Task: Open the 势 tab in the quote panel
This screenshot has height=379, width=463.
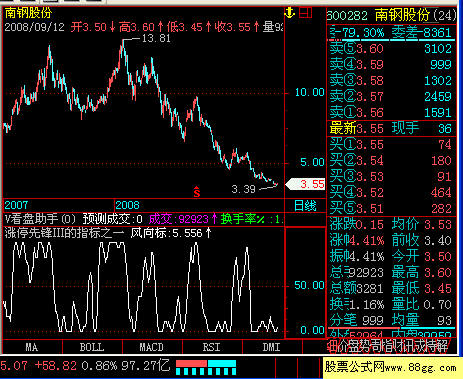Action: 365,347
